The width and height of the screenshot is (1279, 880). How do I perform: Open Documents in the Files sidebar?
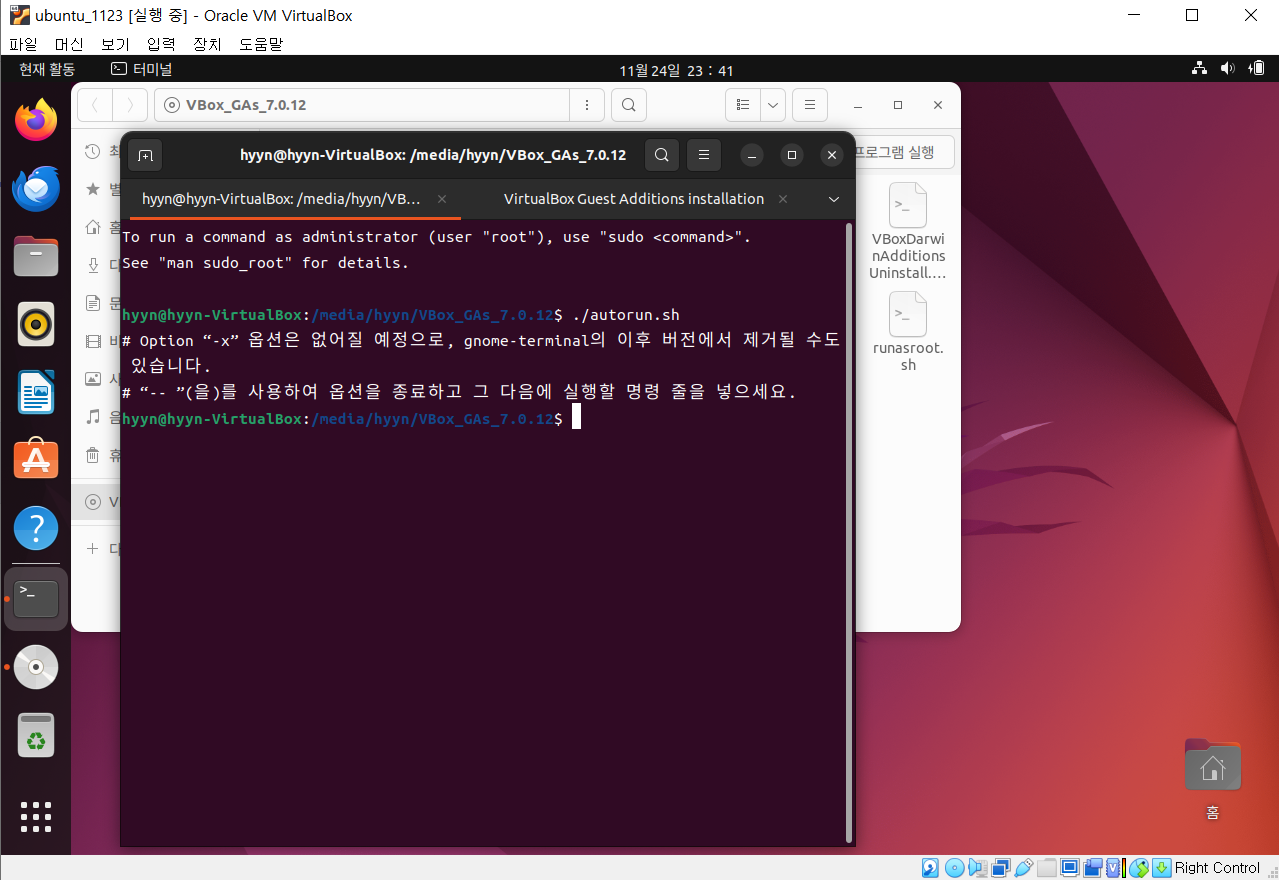pos(96,302)
